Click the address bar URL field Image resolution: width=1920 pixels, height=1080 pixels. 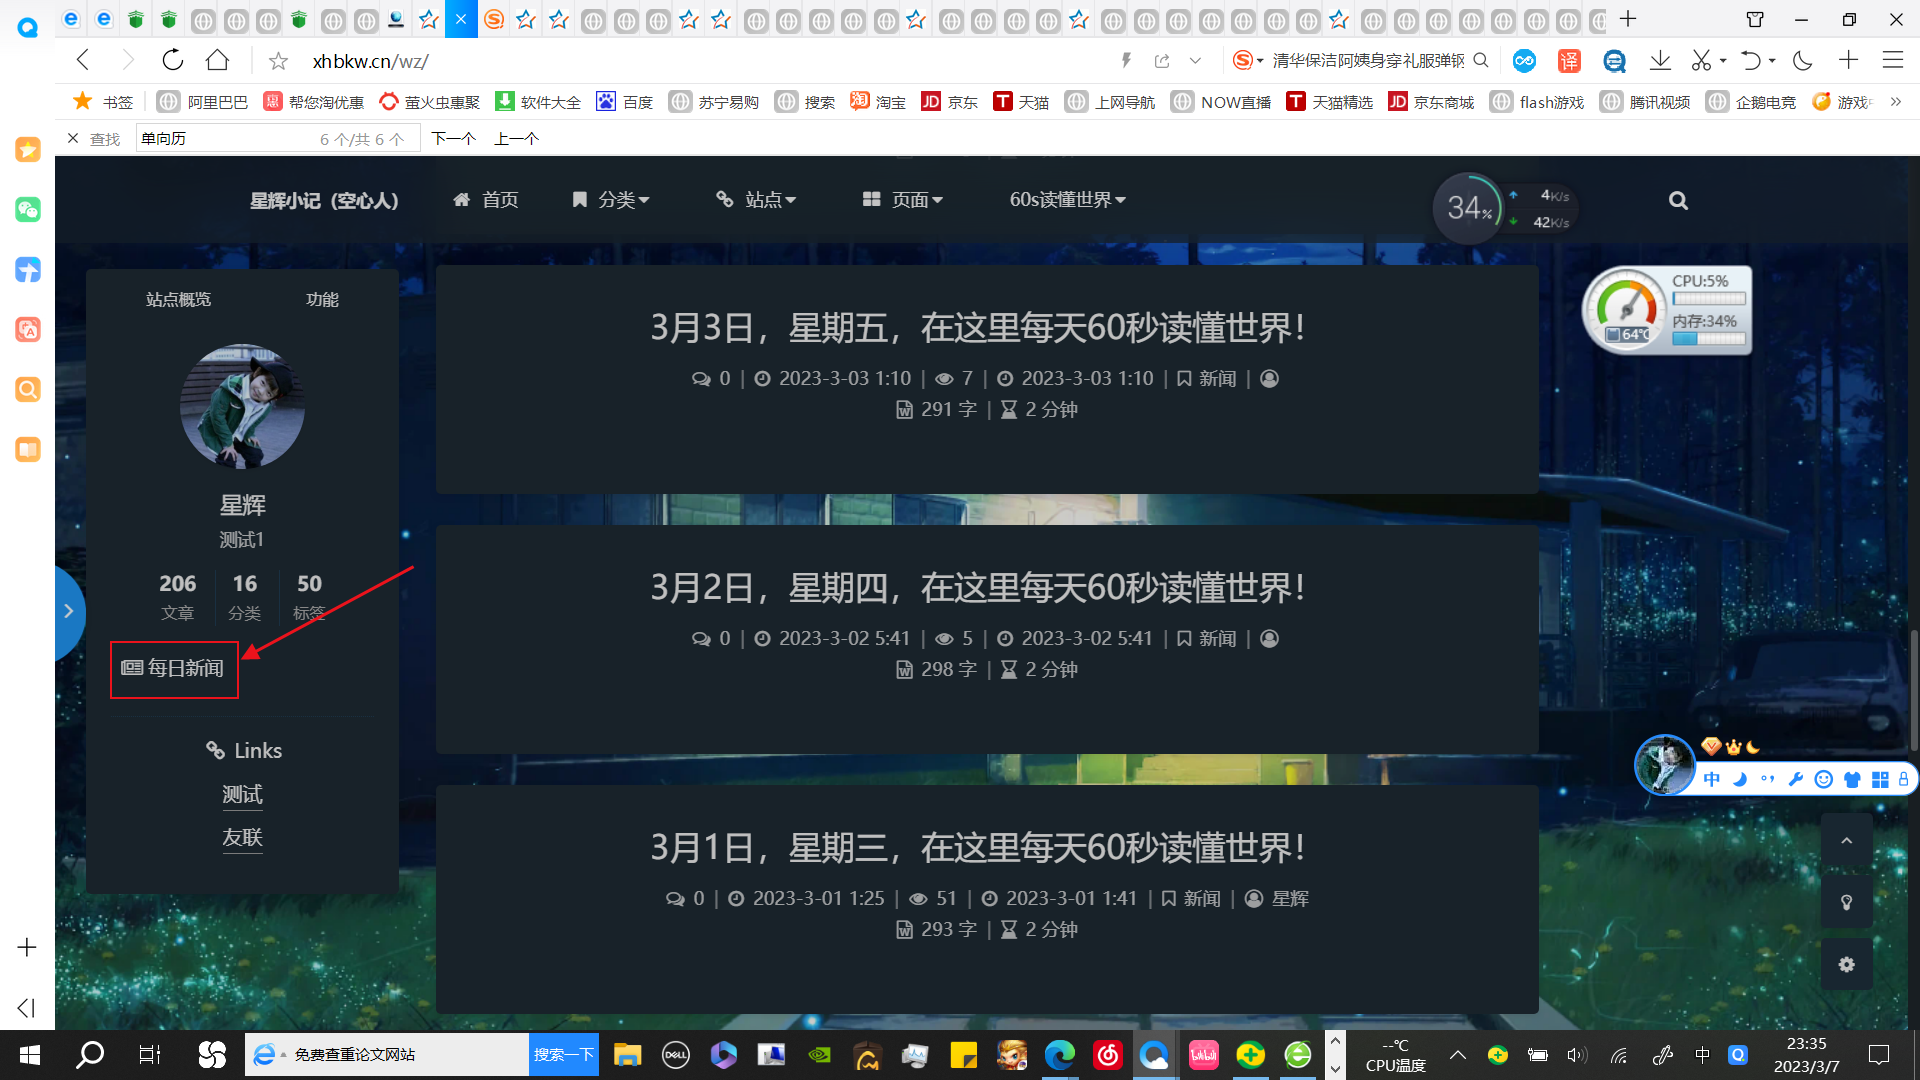[x=700, y=61]
